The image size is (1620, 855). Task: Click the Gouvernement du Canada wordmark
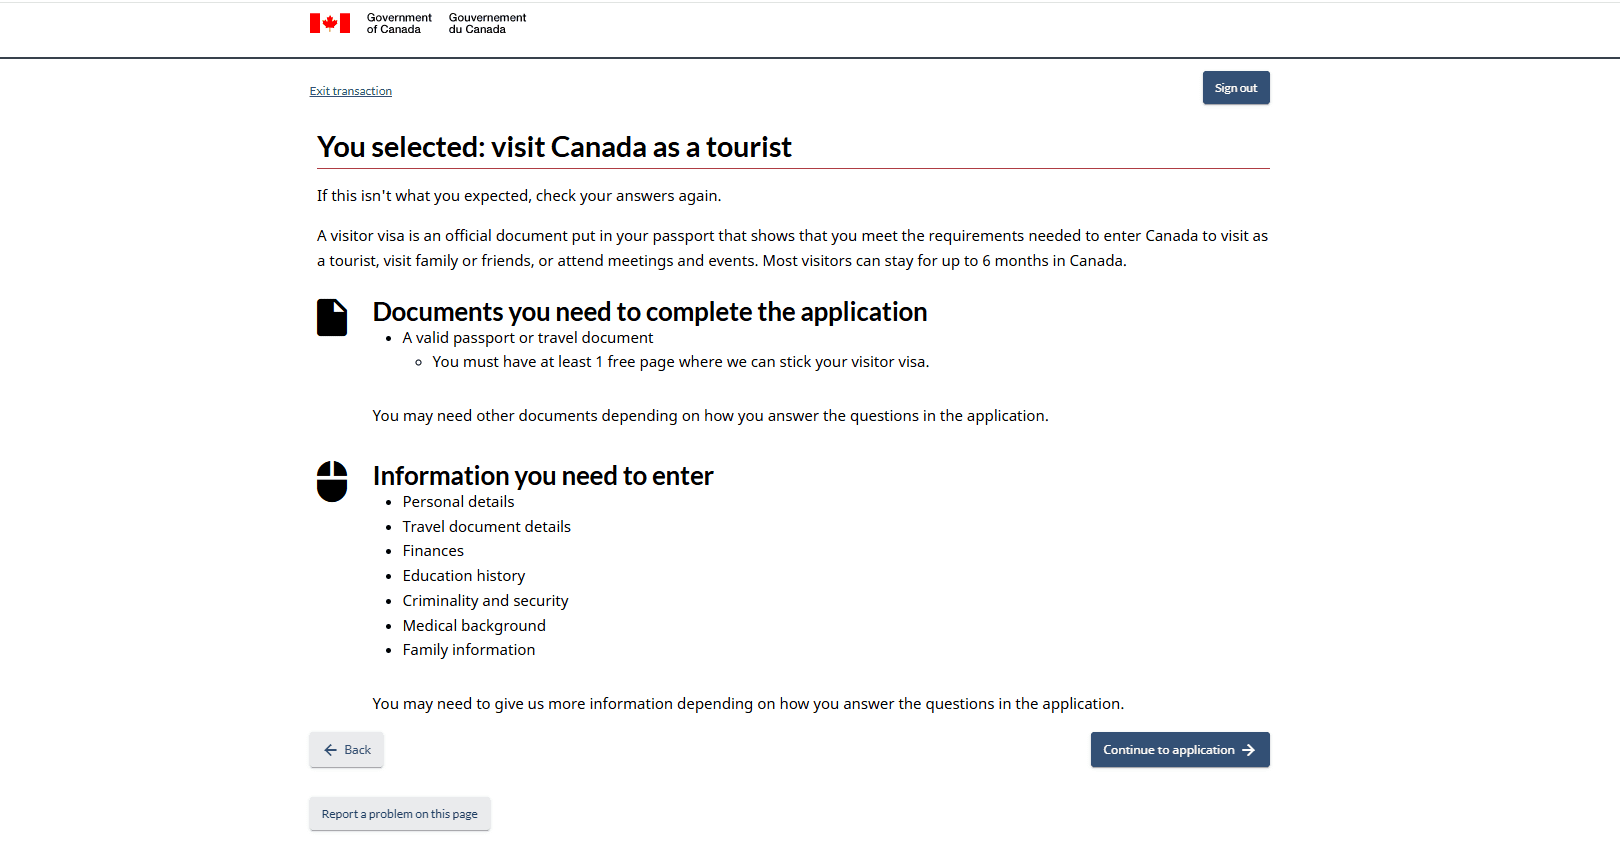(x=487, y=23)
